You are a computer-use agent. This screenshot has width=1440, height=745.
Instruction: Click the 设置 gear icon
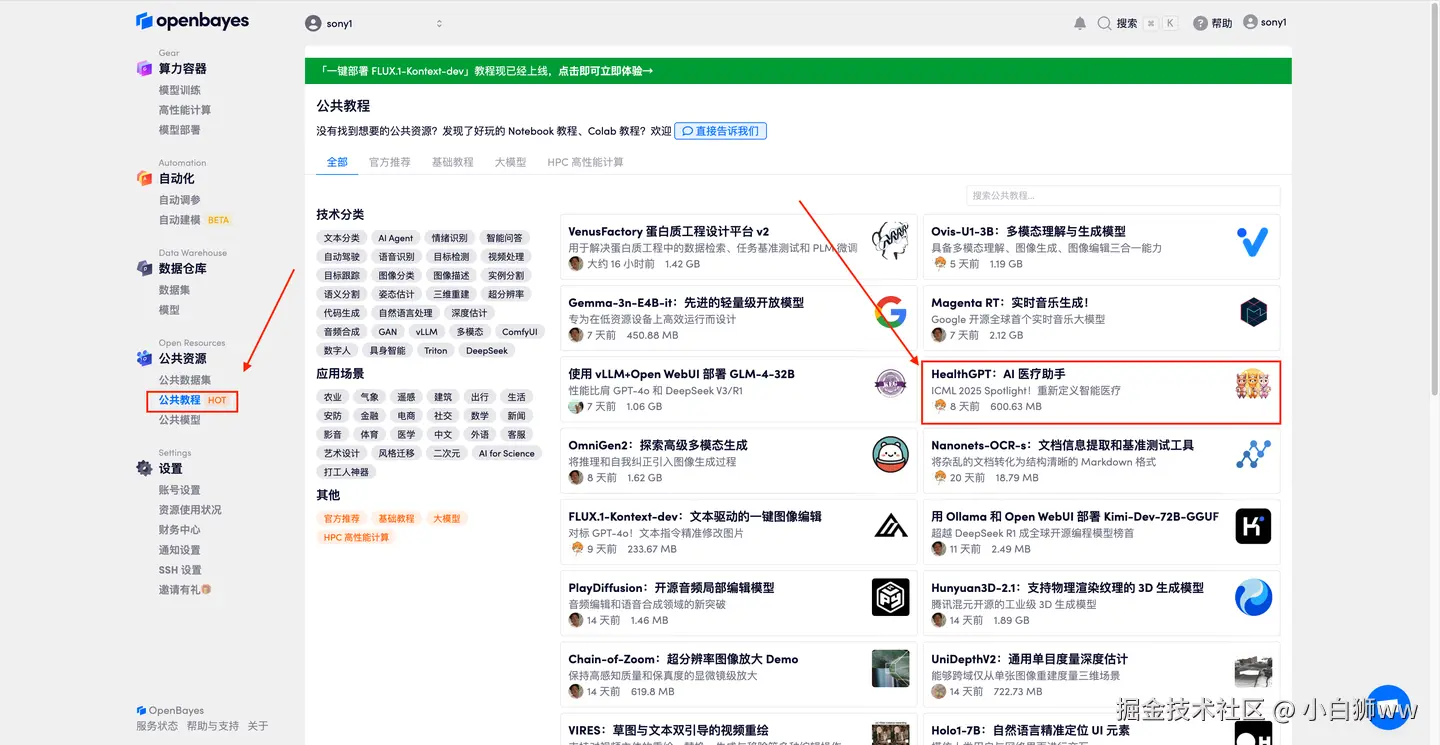tap(145, 468)
